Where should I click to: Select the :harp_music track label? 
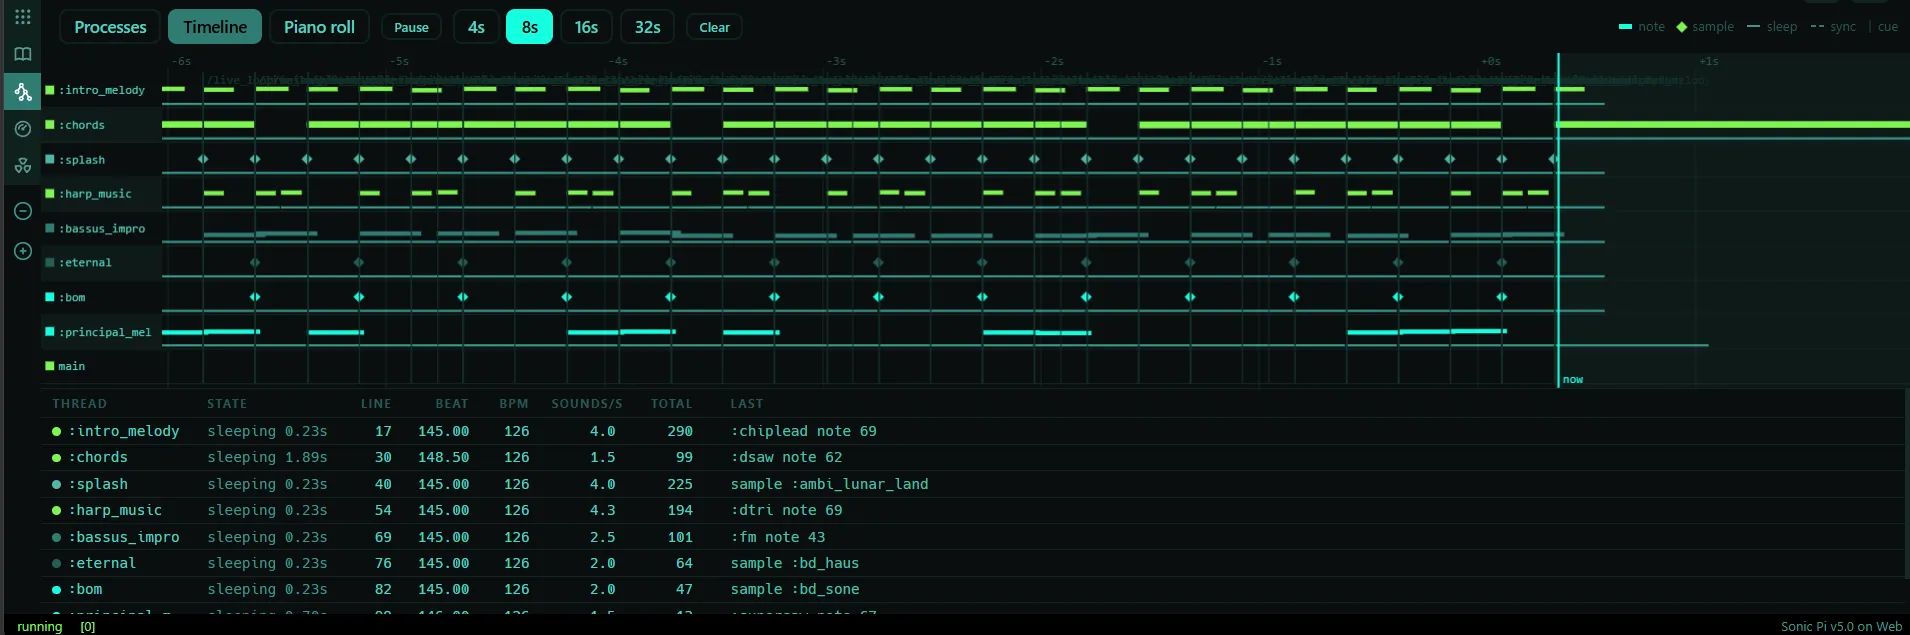[95, 193]
